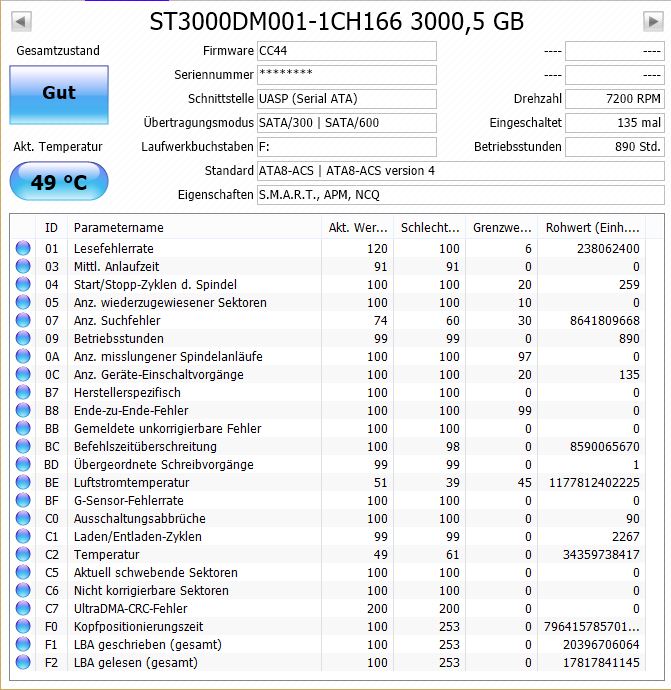Click the Eigenschaften field S.M.A.R.T., APM, NCQ

[461, 195]
